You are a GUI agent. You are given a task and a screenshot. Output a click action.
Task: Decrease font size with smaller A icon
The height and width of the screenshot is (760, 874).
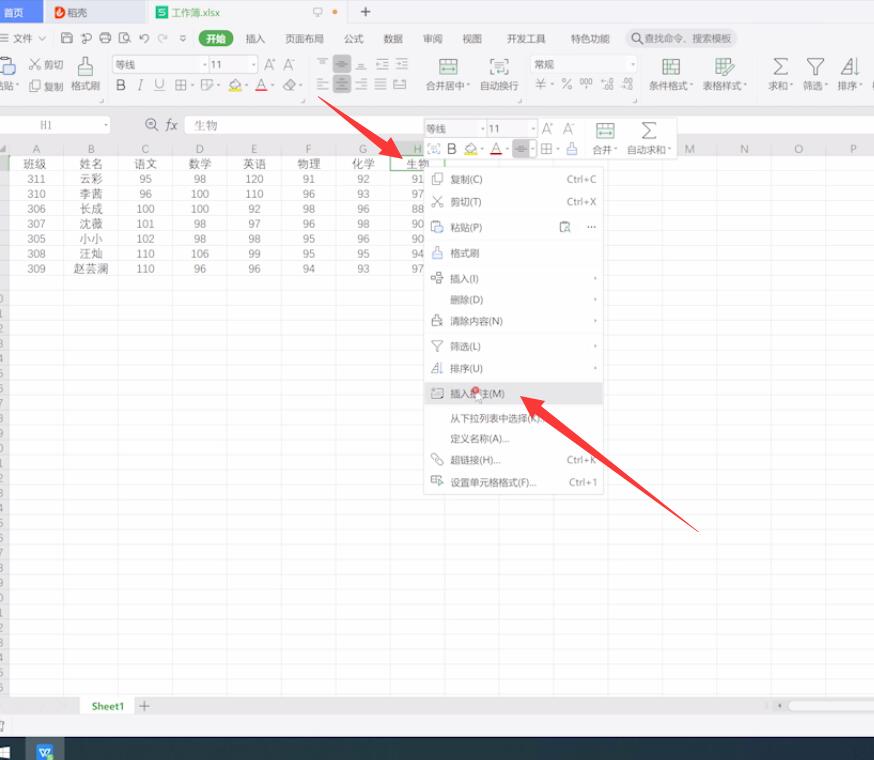pyautogui.click(x=289, y=65)
